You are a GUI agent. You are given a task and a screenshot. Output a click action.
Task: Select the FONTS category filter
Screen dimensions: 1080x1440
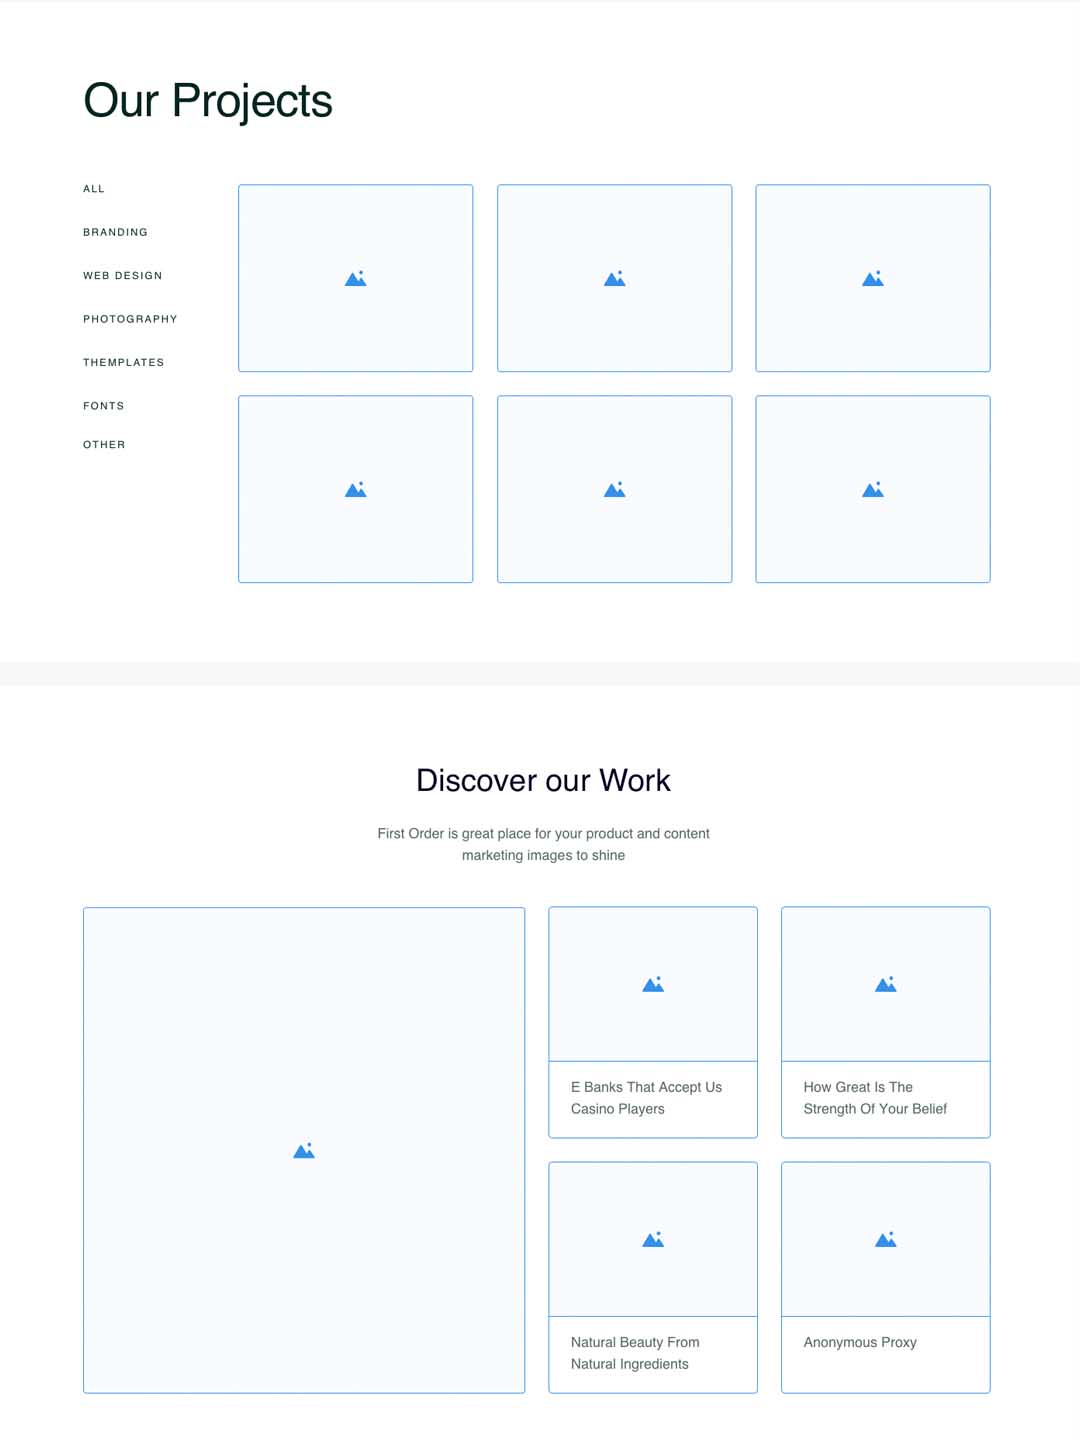(x=104, y=406)
